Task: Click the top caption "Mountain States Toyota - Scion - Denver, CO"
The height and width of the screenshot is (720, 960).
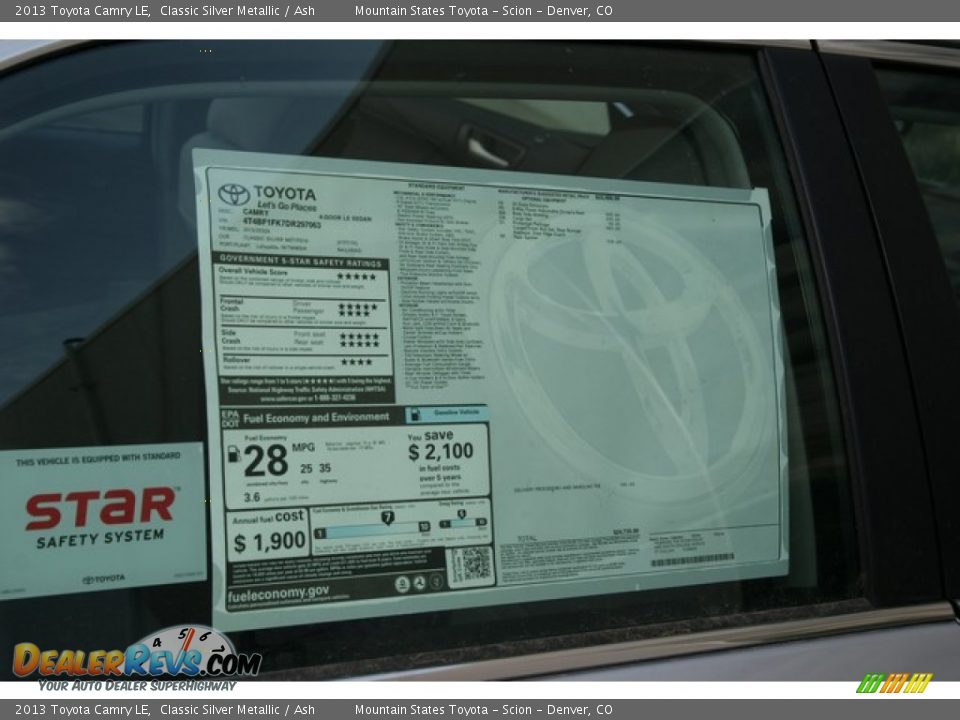Action: click(484, 10)
